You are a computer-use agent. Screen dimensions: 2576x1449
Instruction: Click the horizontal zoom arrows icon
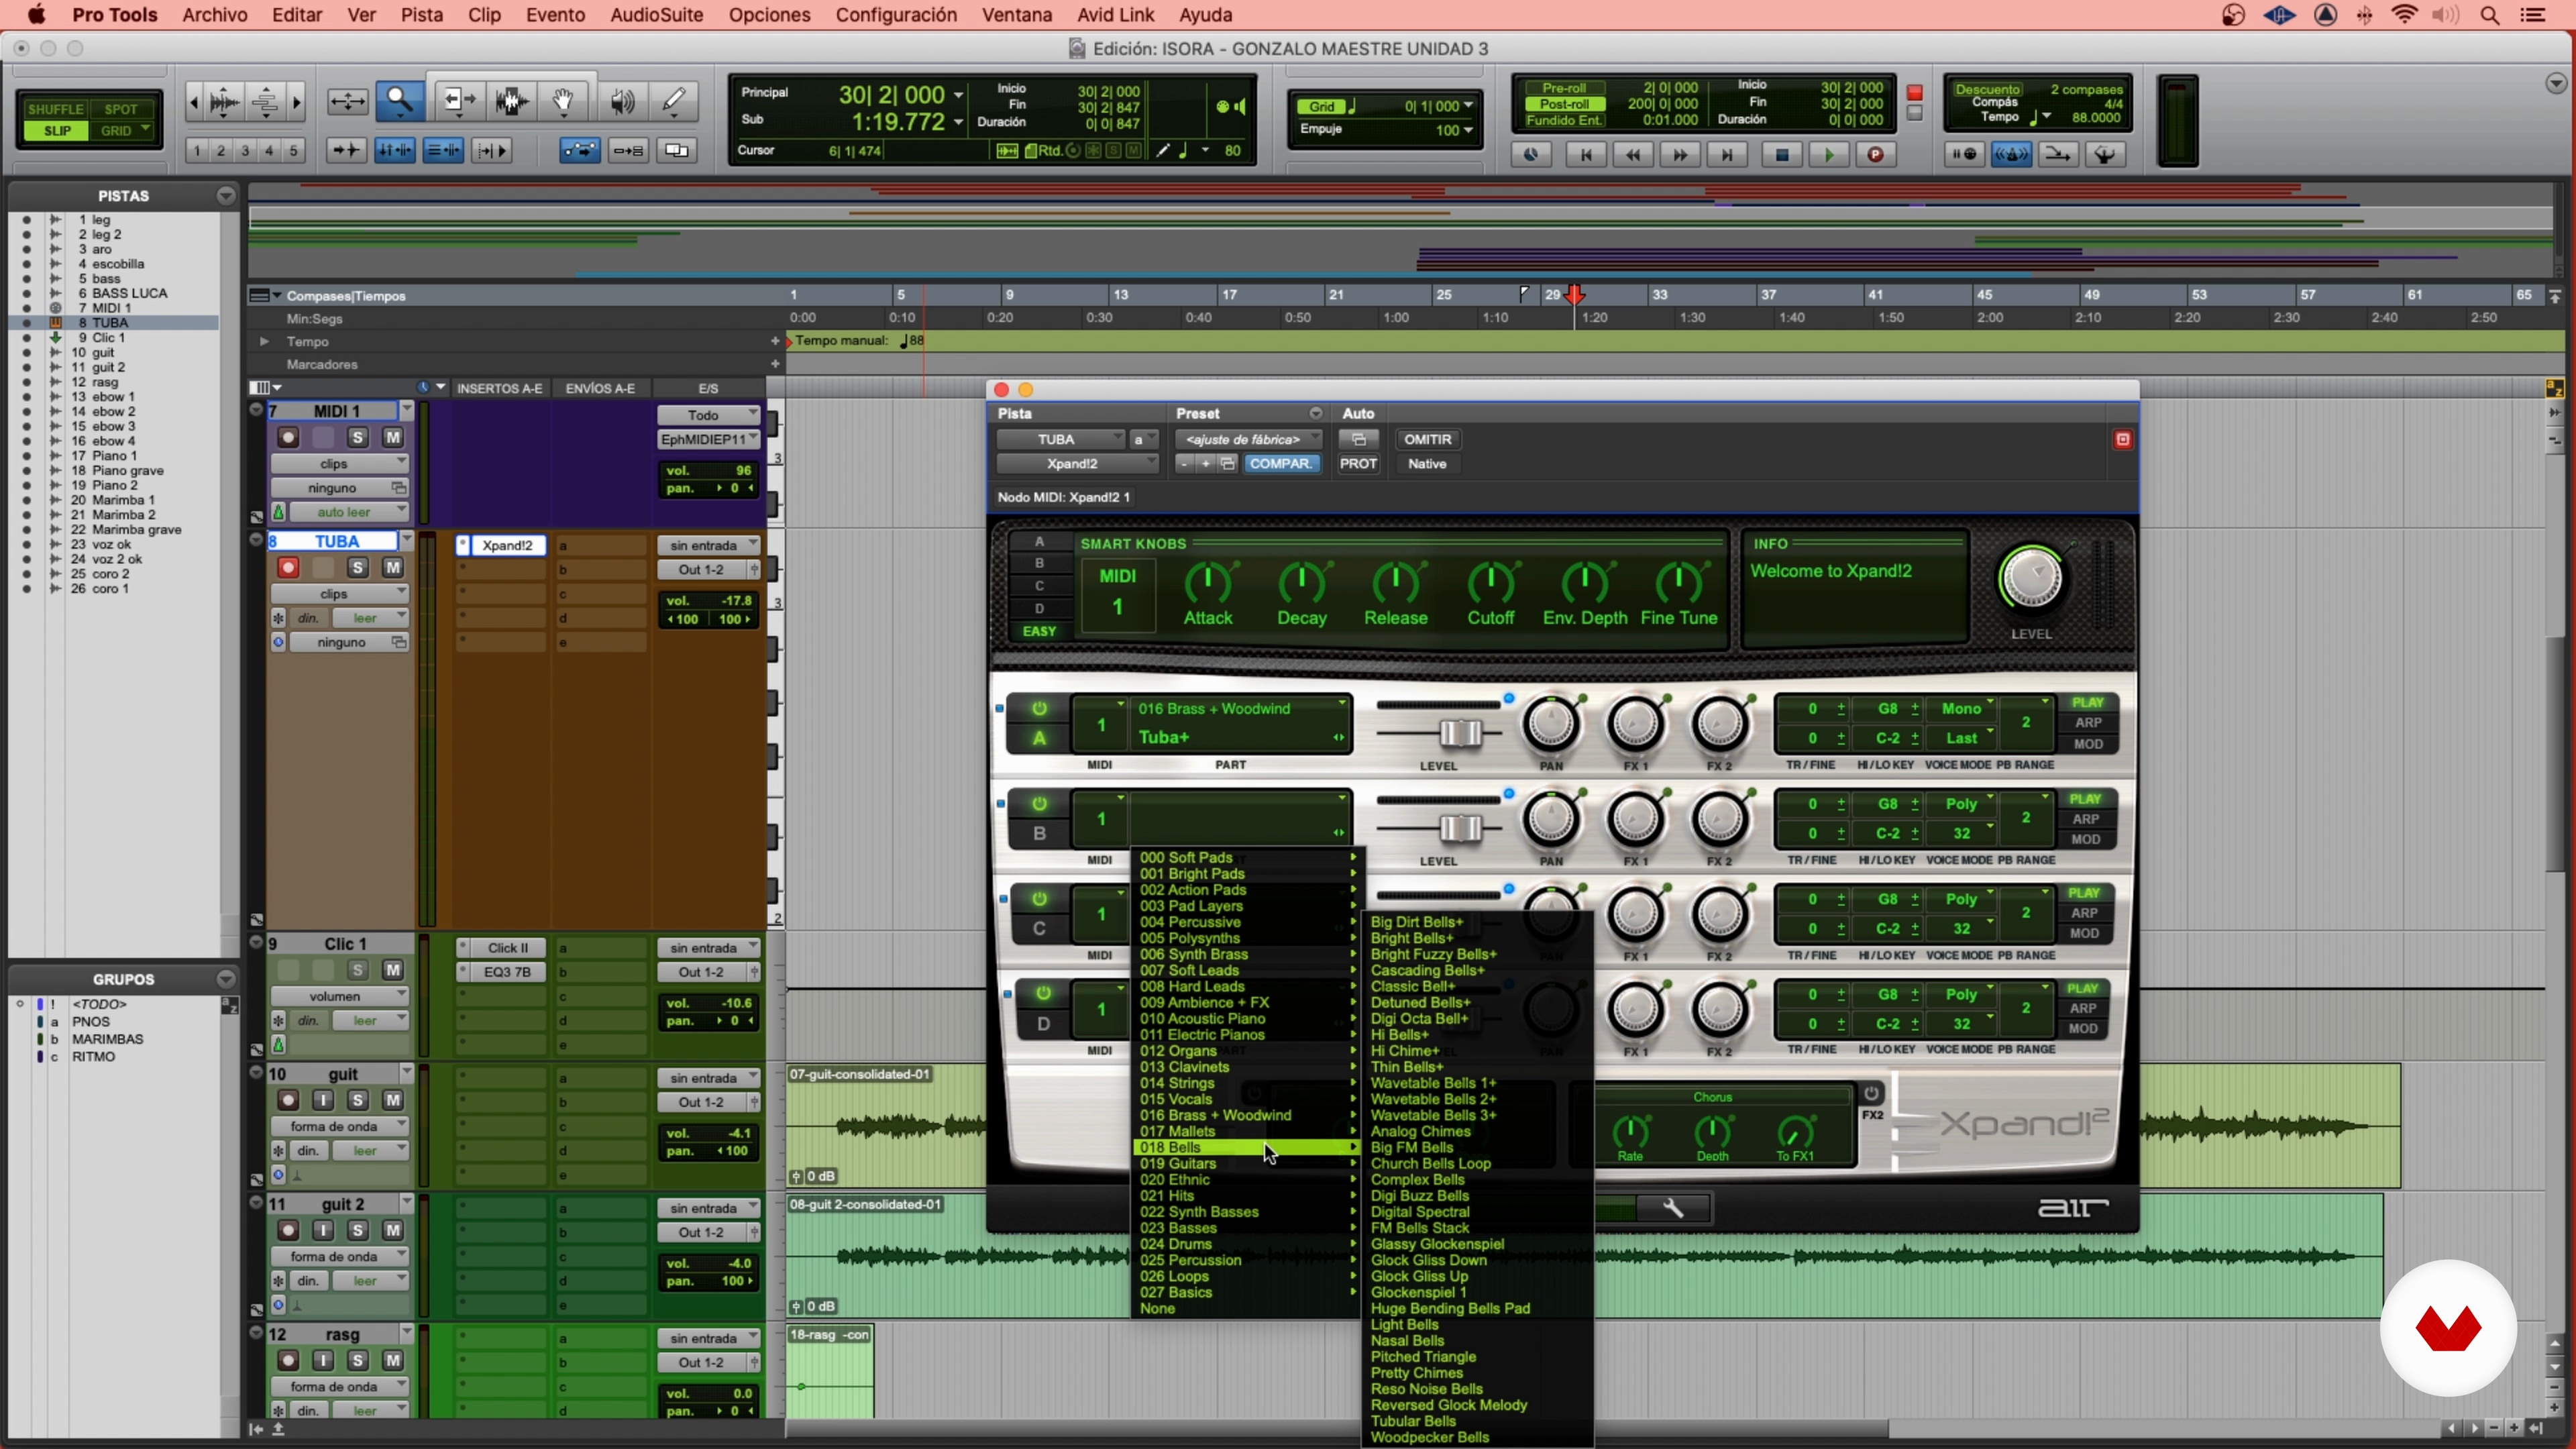(x=347, y=101)
